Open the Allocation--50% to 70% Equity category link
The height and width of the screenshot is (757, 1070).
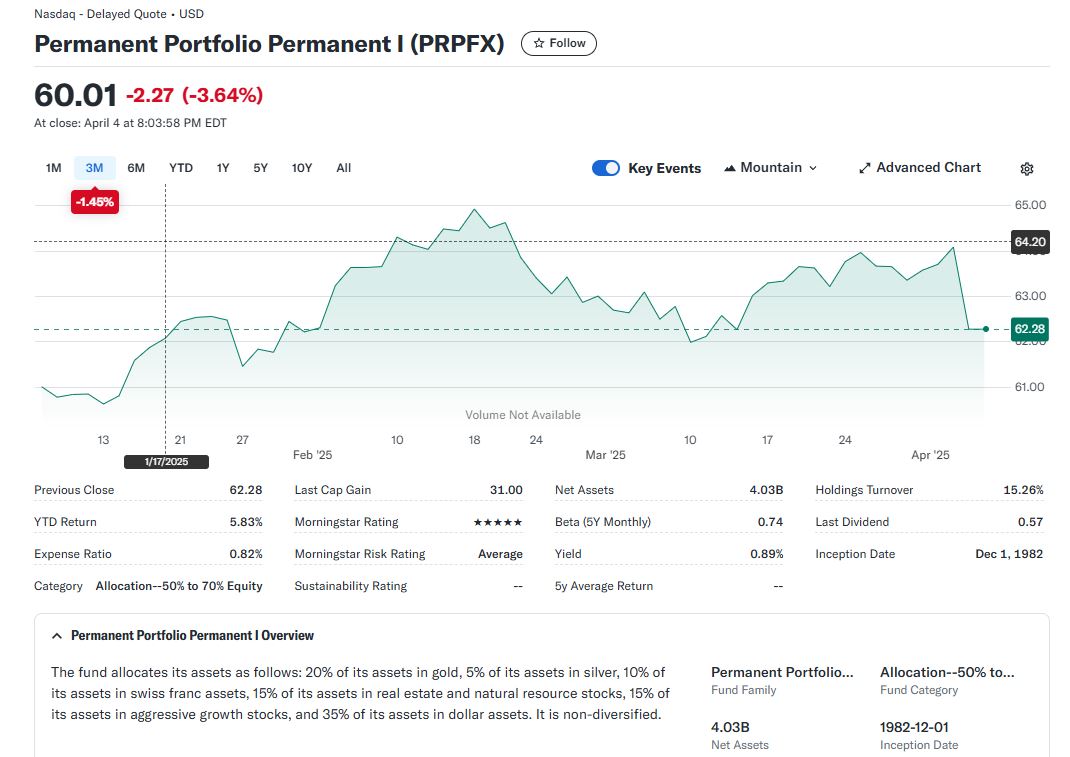(179, 586)
